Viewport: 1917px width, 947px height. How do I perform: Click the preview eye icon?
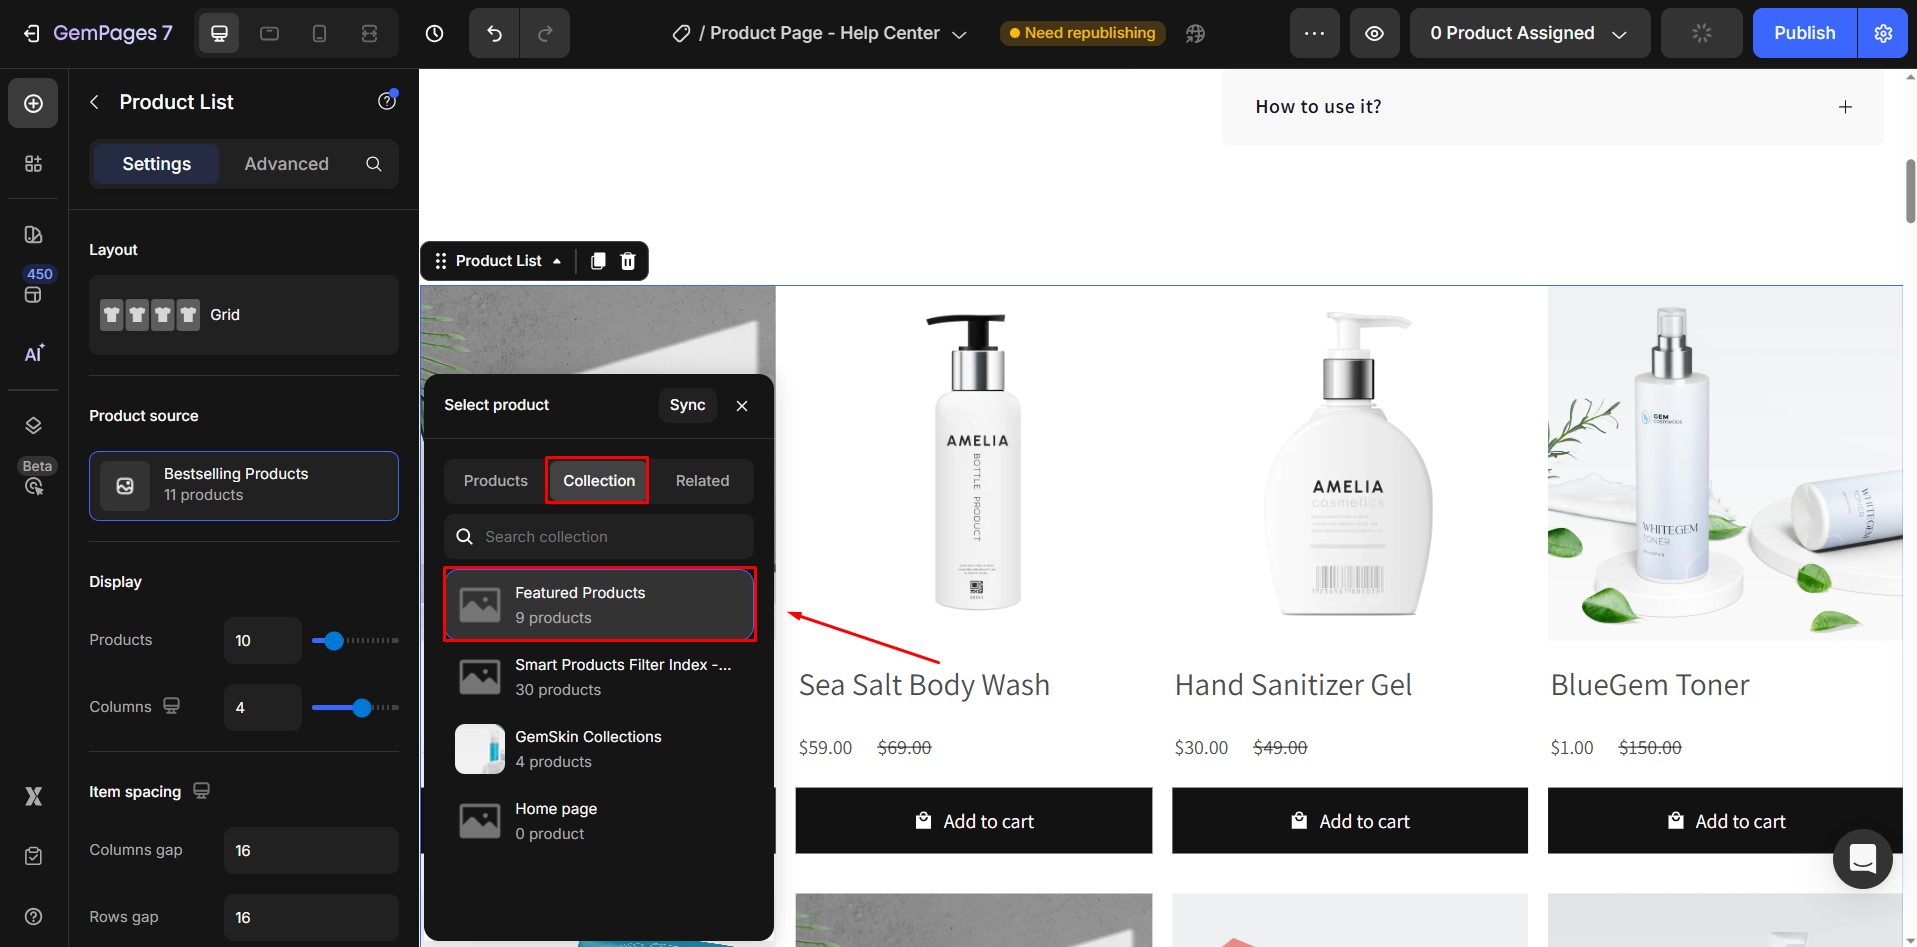1375,33
